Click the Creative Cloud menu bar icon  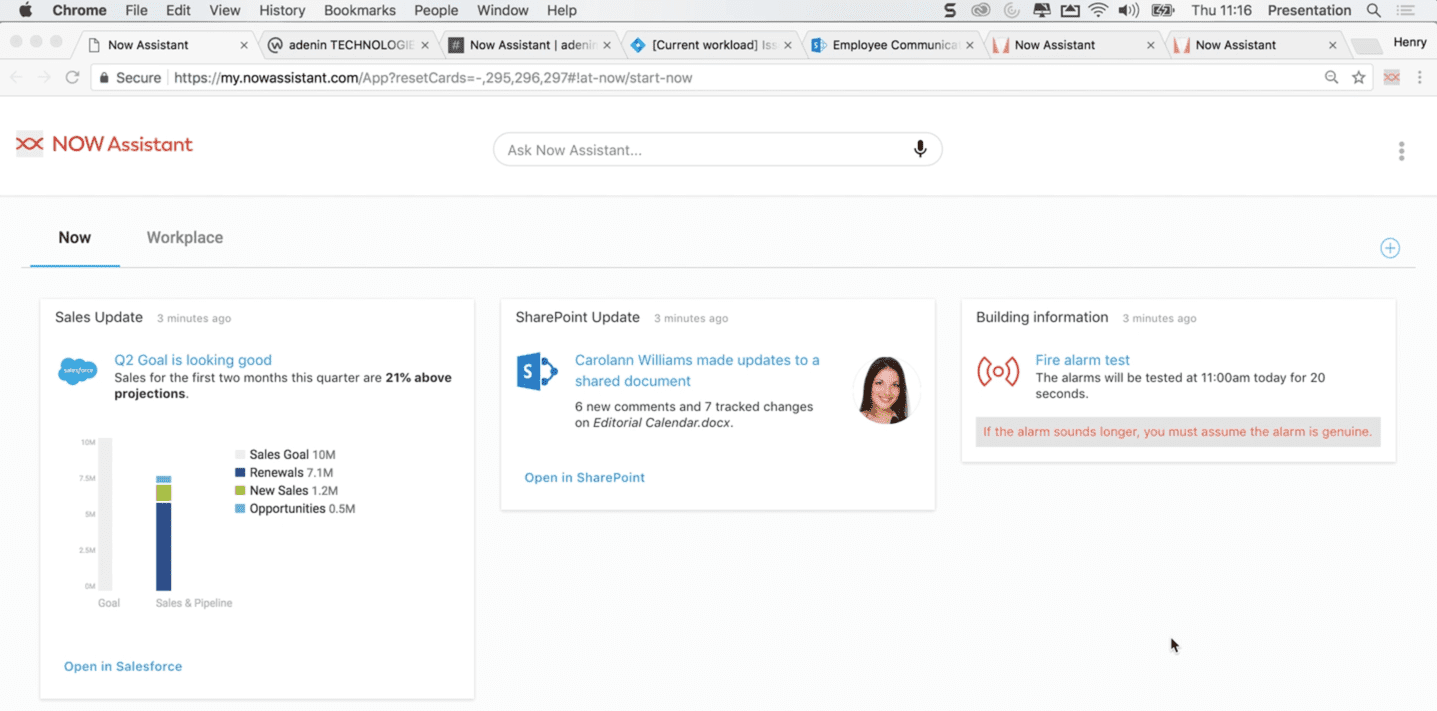tap(980, 10)
